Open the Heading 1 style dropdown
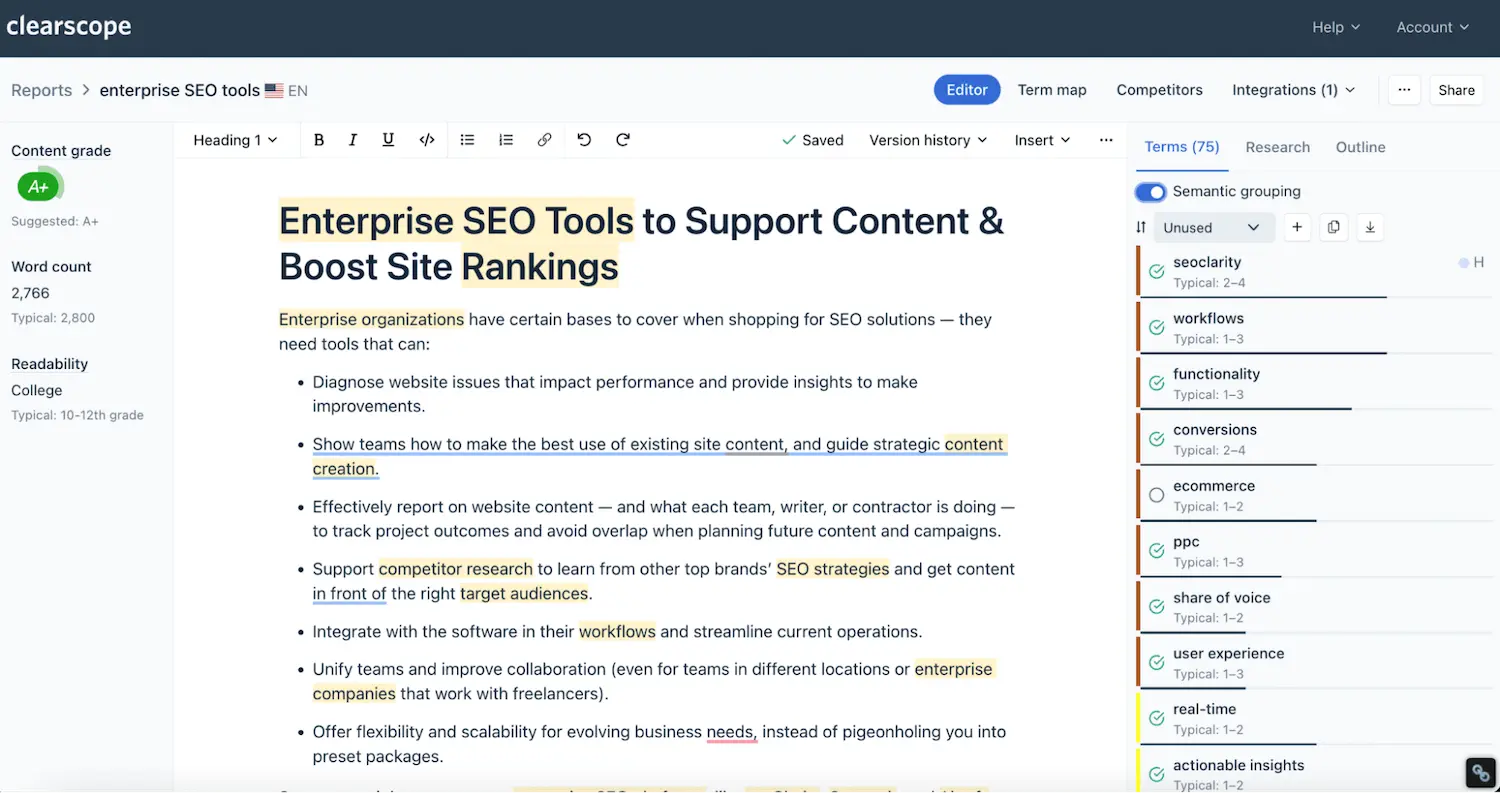 pos(236,140)
